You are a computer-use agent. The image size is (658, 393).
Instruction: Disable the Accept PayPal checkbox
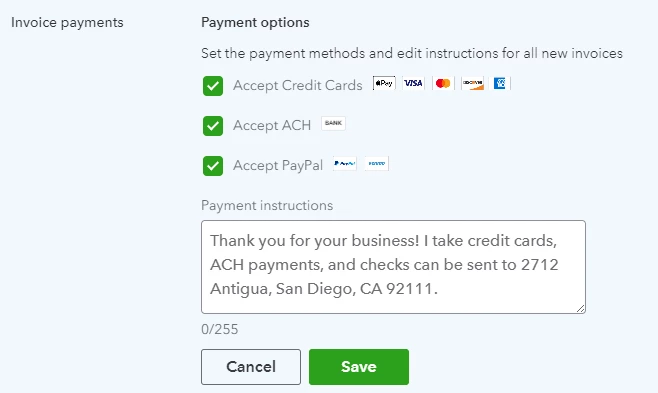pyautogui.click(x=213, y=166)
